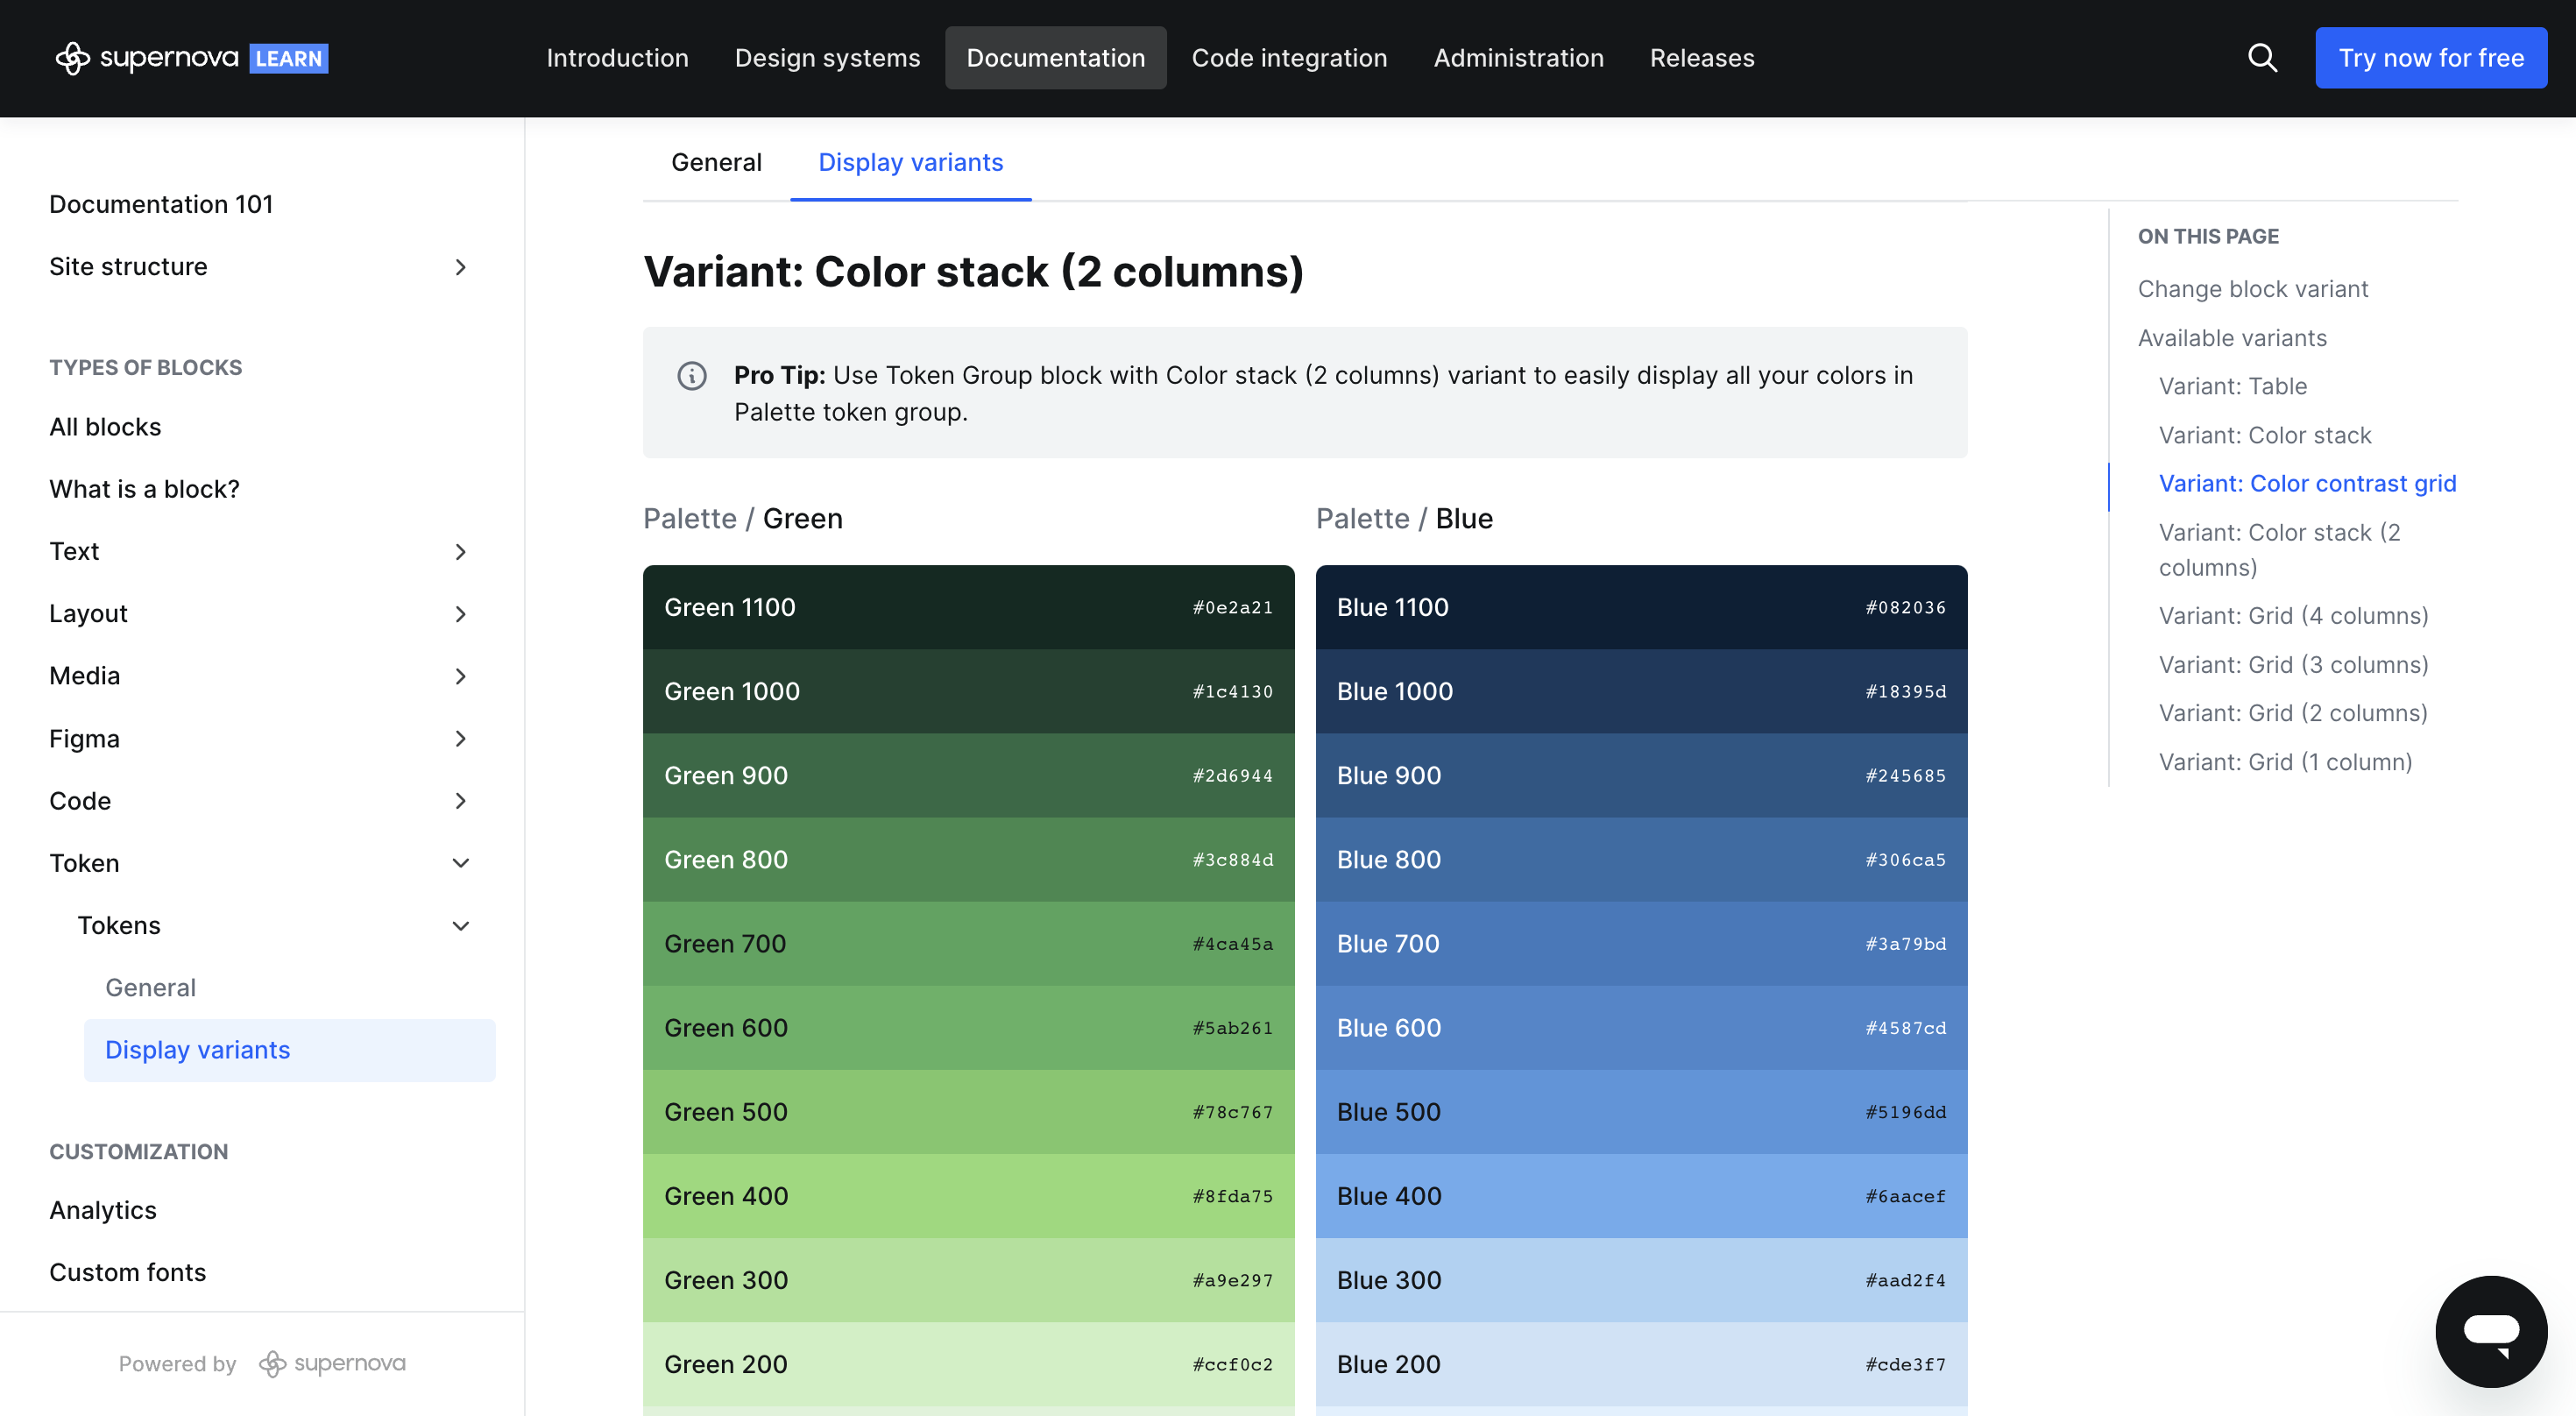Collapse the Tokens subsection chevron

(x=460, y=926)
